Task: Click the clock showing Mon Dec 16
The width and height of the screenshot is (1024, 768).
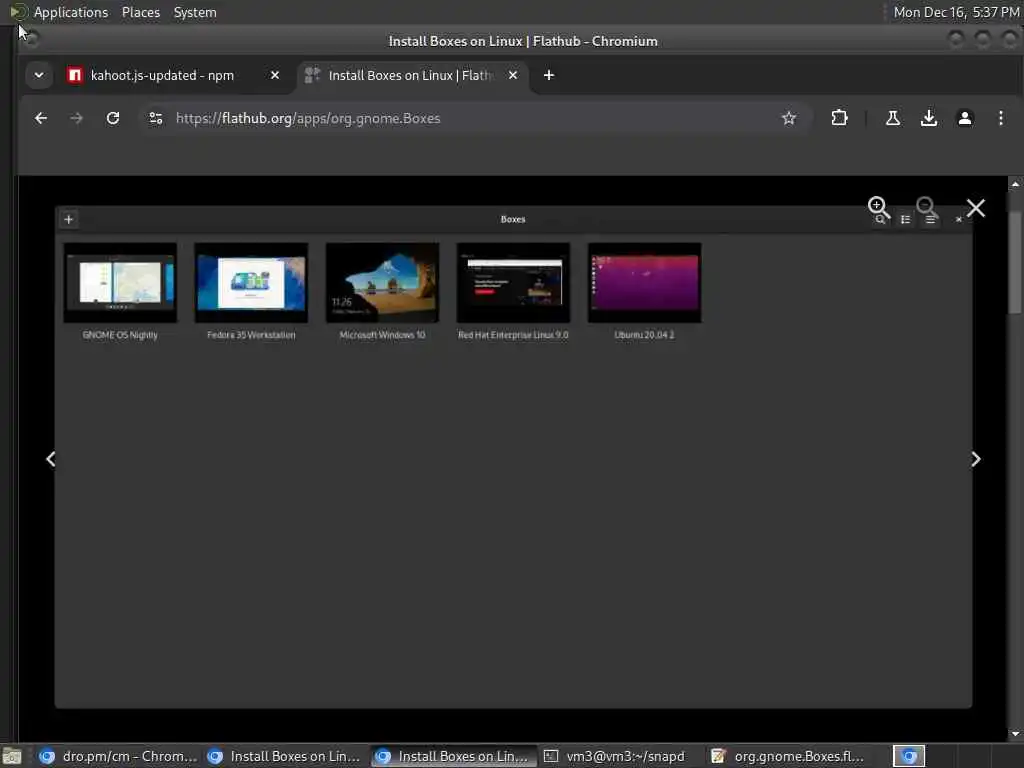Action: pyautogui.click(x=956, y=12)
